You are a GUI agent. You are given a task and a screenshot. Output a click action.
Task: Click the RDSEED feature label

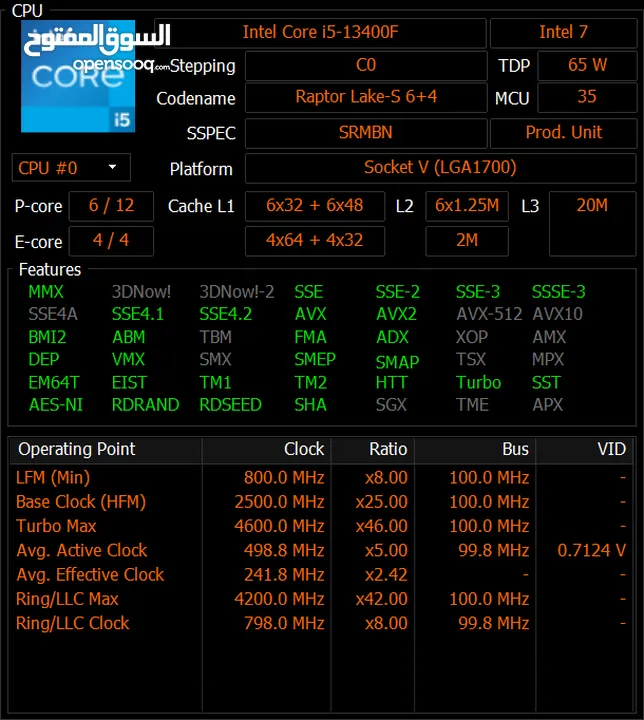point(231,405)
